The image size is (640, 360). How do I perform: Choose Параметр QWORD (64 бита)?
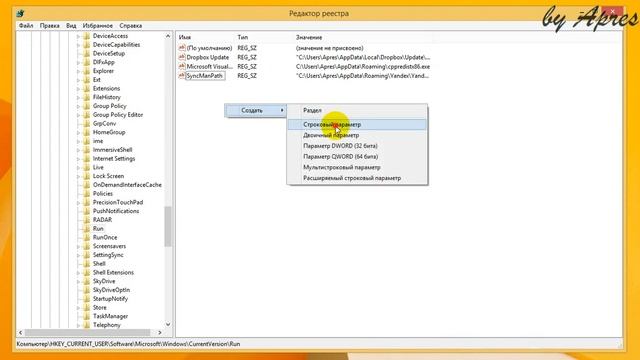tap(357, 156)
